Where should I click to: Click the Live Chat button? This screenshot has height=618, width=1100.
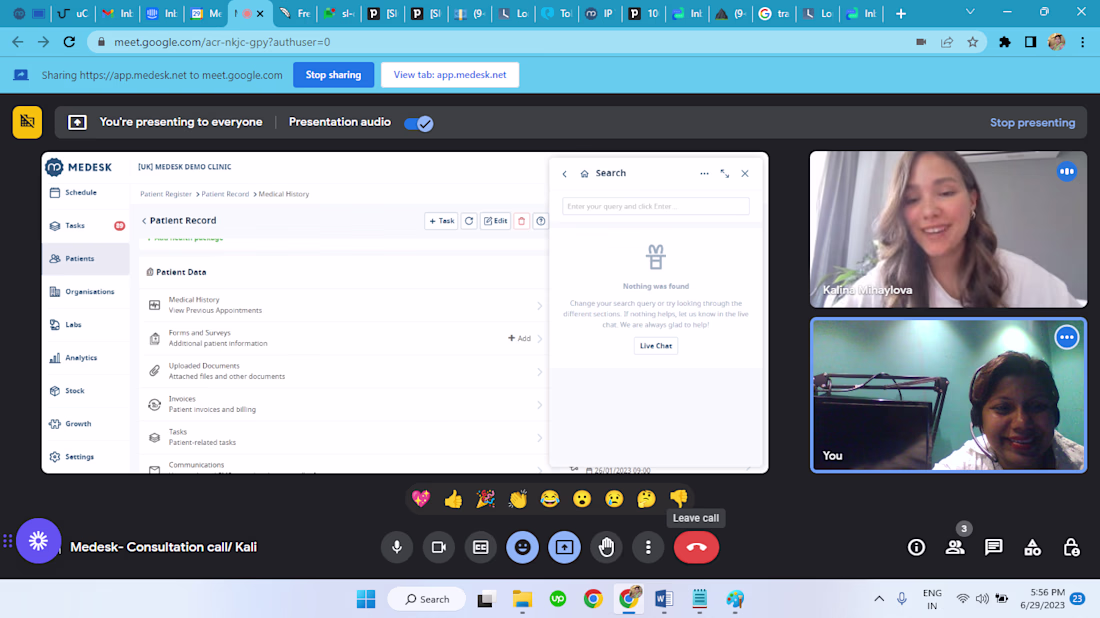pos(655,346)
